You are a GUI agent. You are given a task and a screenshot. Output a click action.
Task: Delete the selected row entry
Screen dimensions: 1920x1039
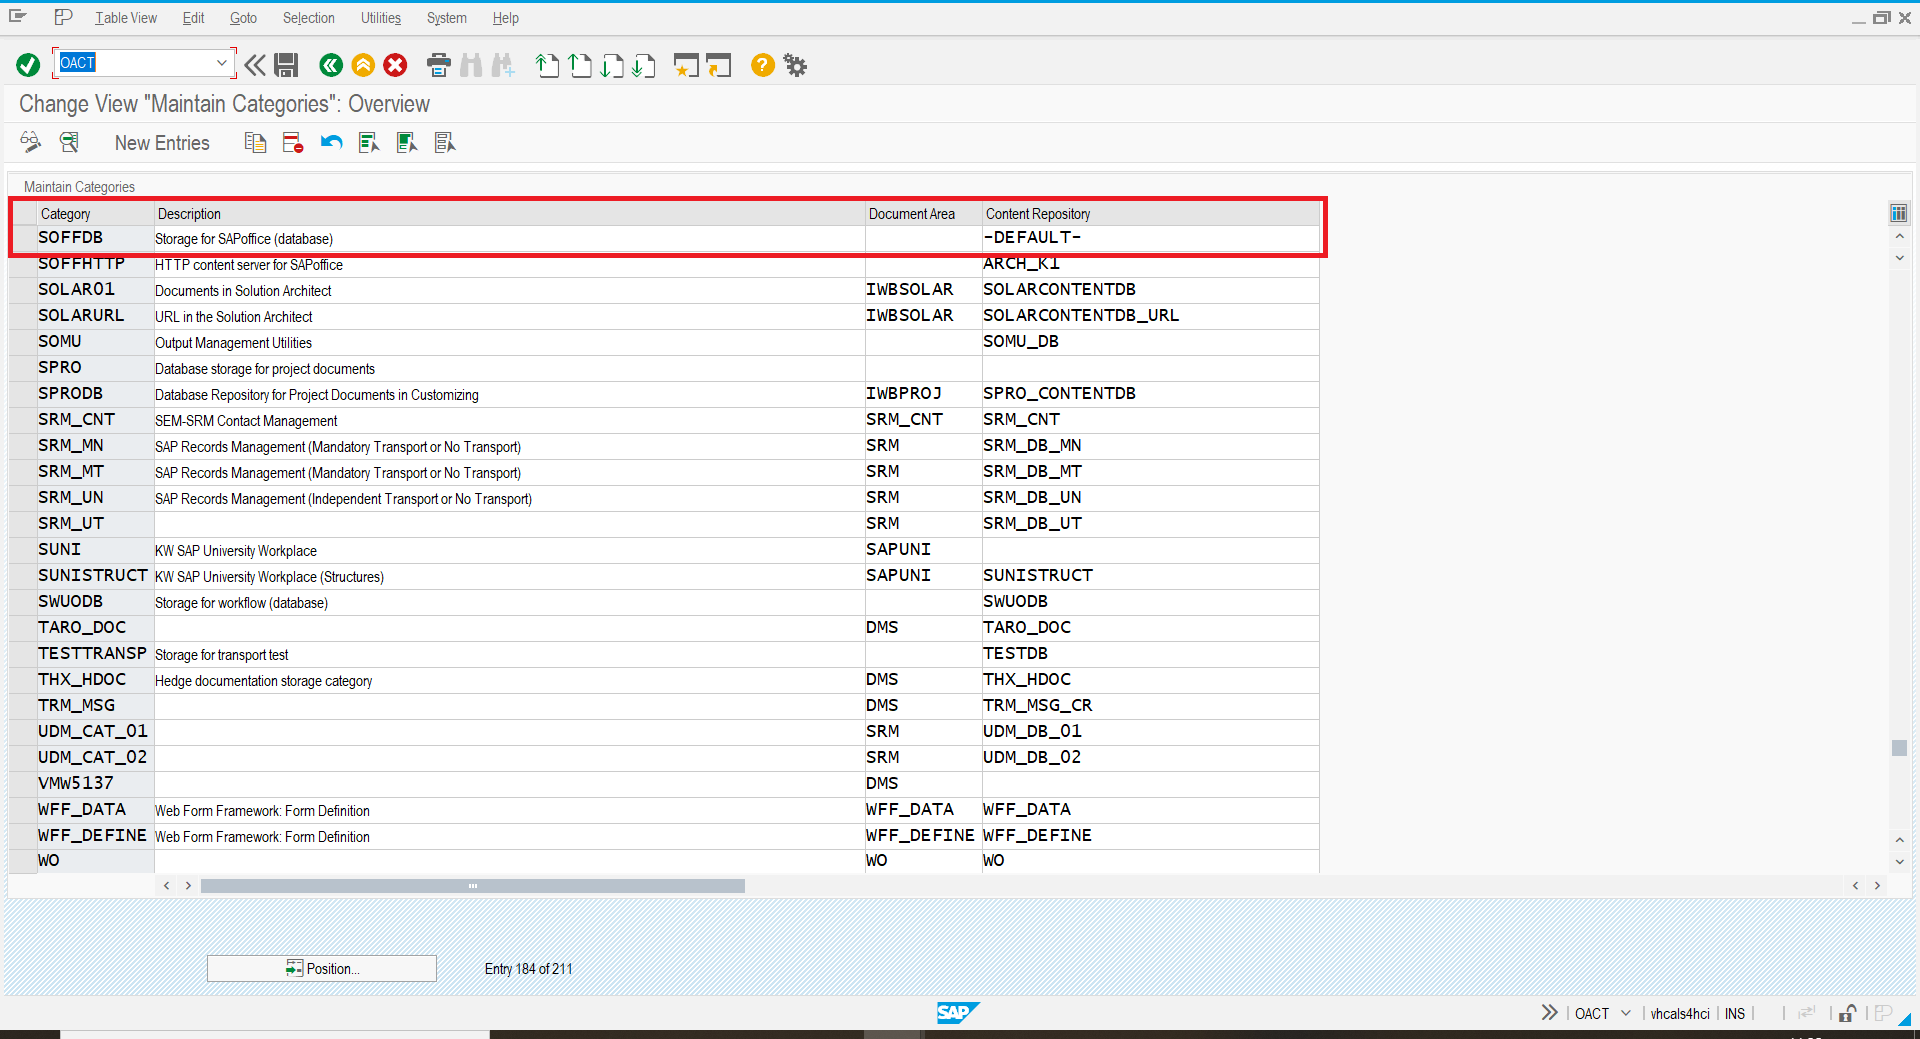click(292, 142)
